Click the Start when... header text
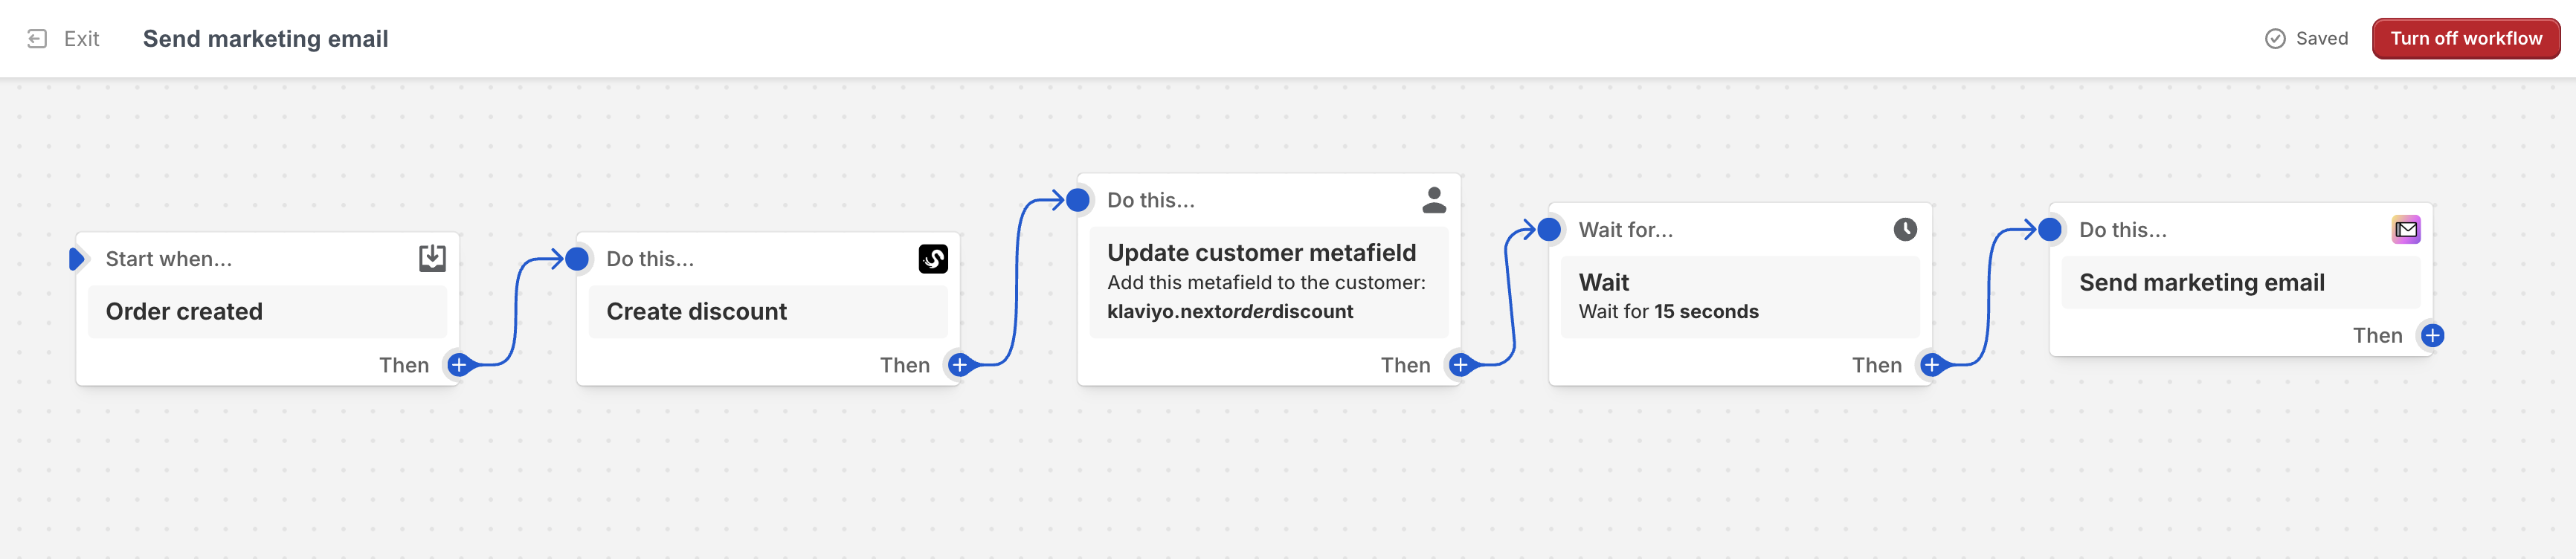 169,259
